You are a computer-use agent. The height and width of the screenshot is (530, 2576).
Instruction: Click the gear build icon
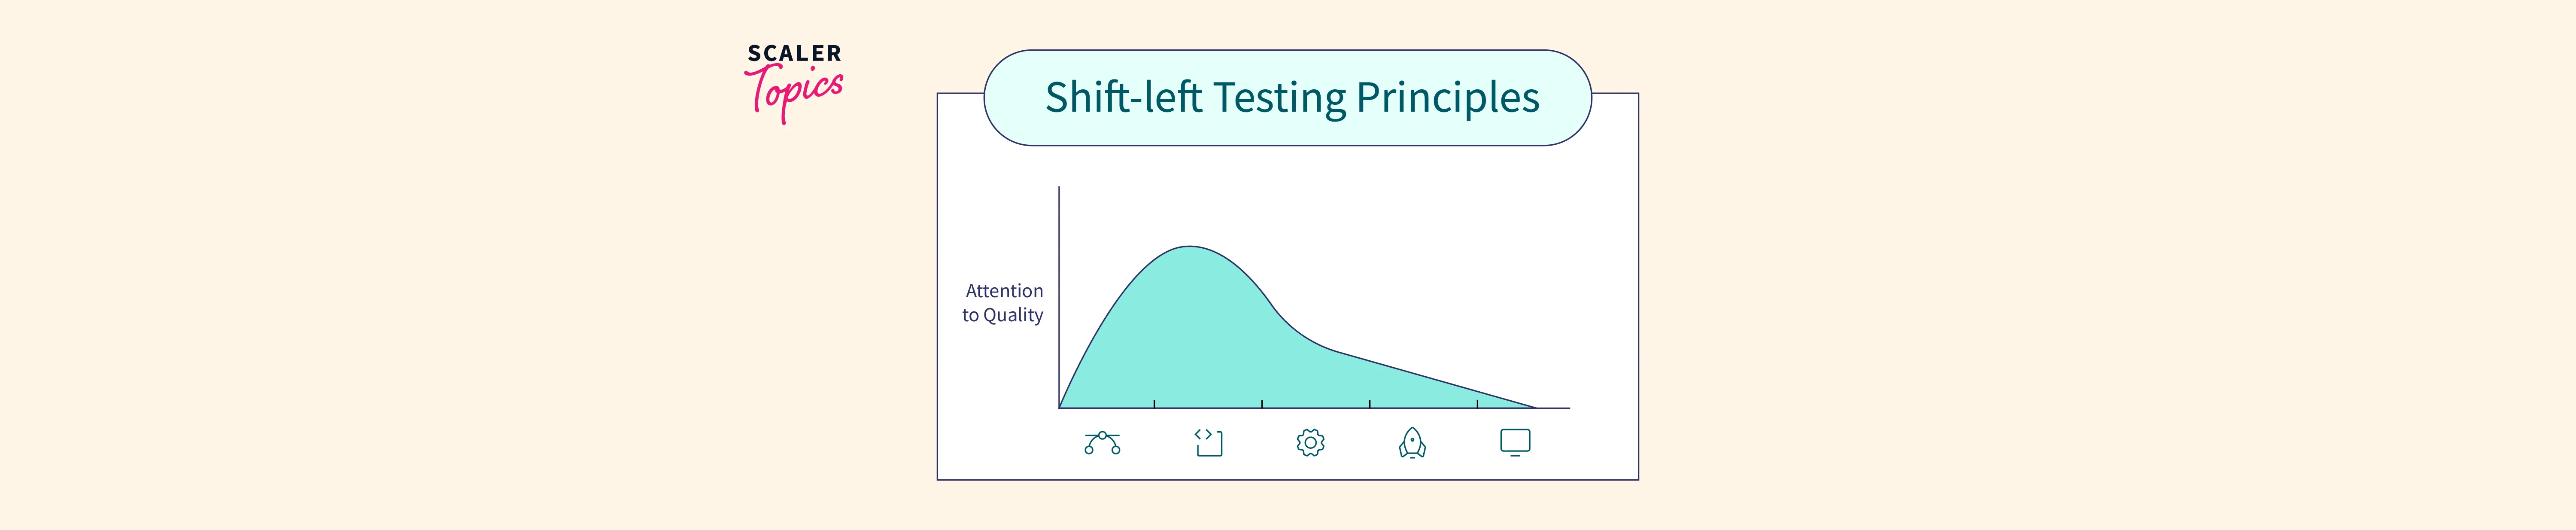[x=1310, y=442]
